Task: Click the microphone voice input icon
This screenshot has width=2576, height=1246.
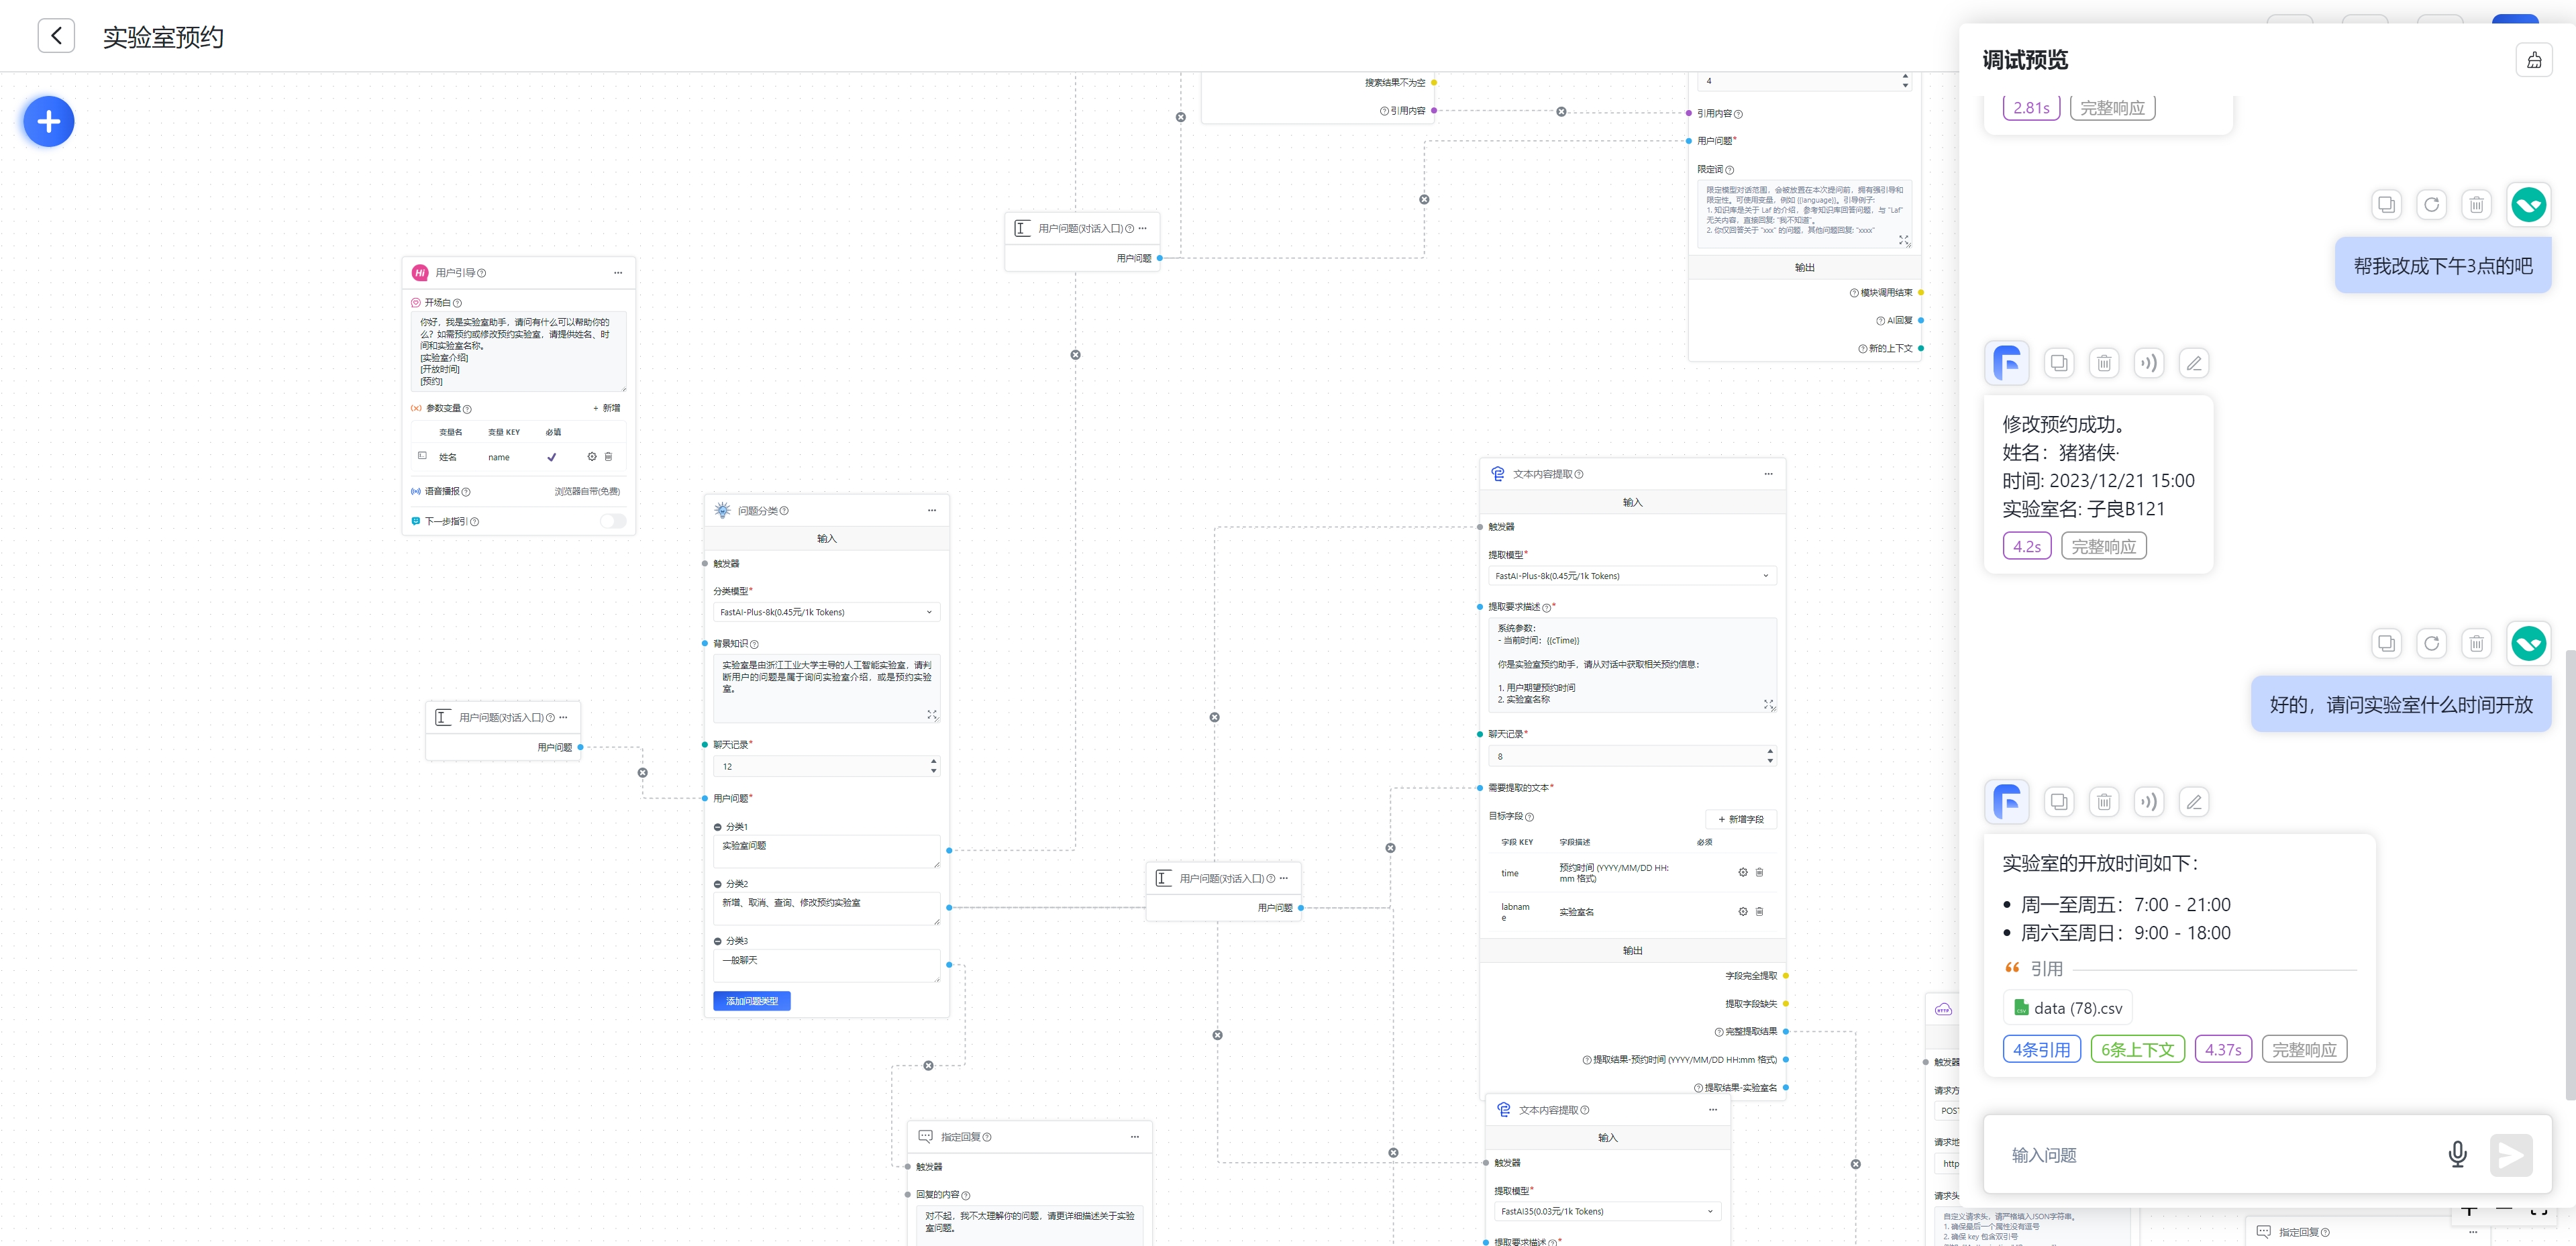Action: point(2456,1154)
